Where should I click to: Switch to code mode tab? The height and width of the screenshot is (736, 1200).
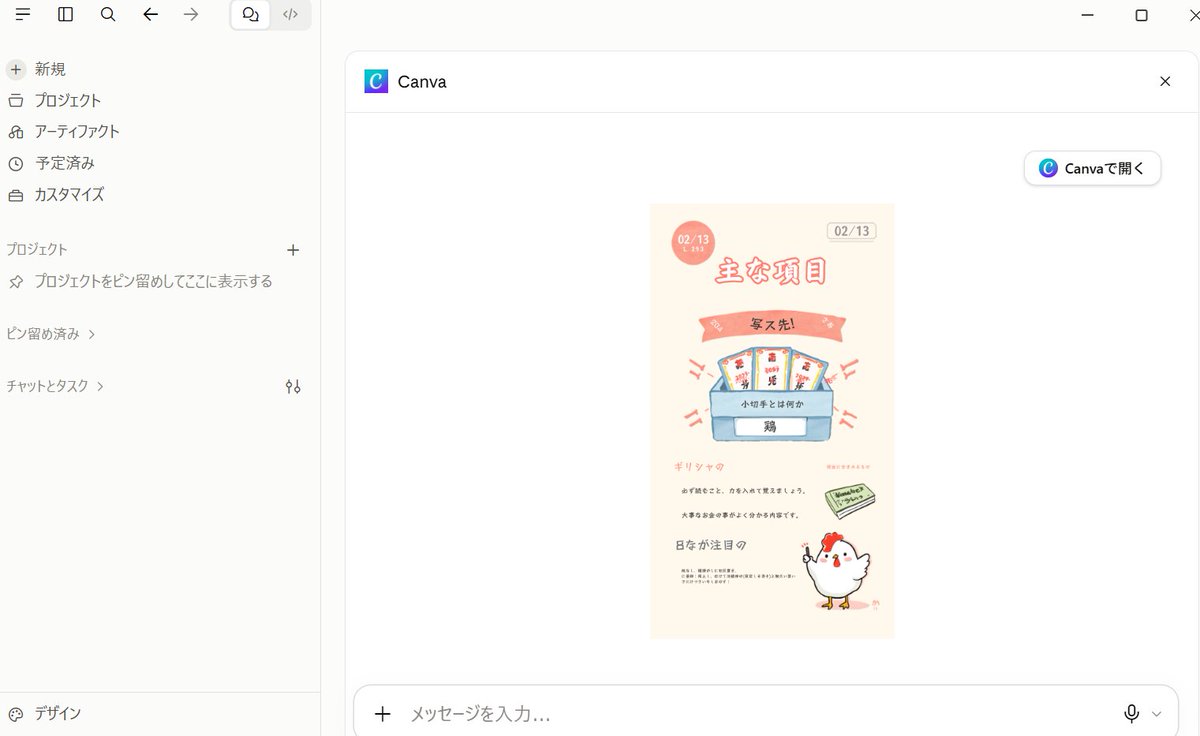[x=290, y=15]
